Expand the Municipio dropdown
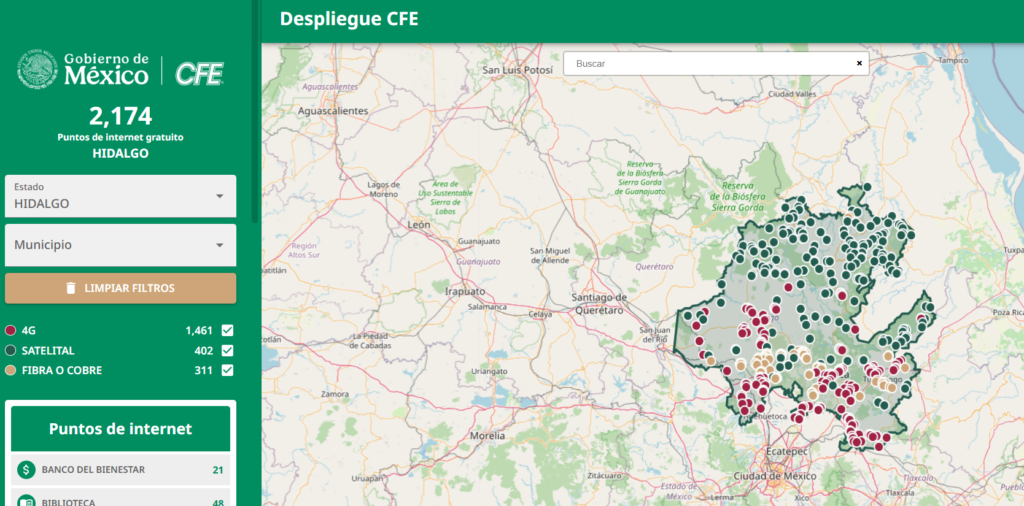The width and height of the screenshot is (1024, 506). tap(120, 245)
